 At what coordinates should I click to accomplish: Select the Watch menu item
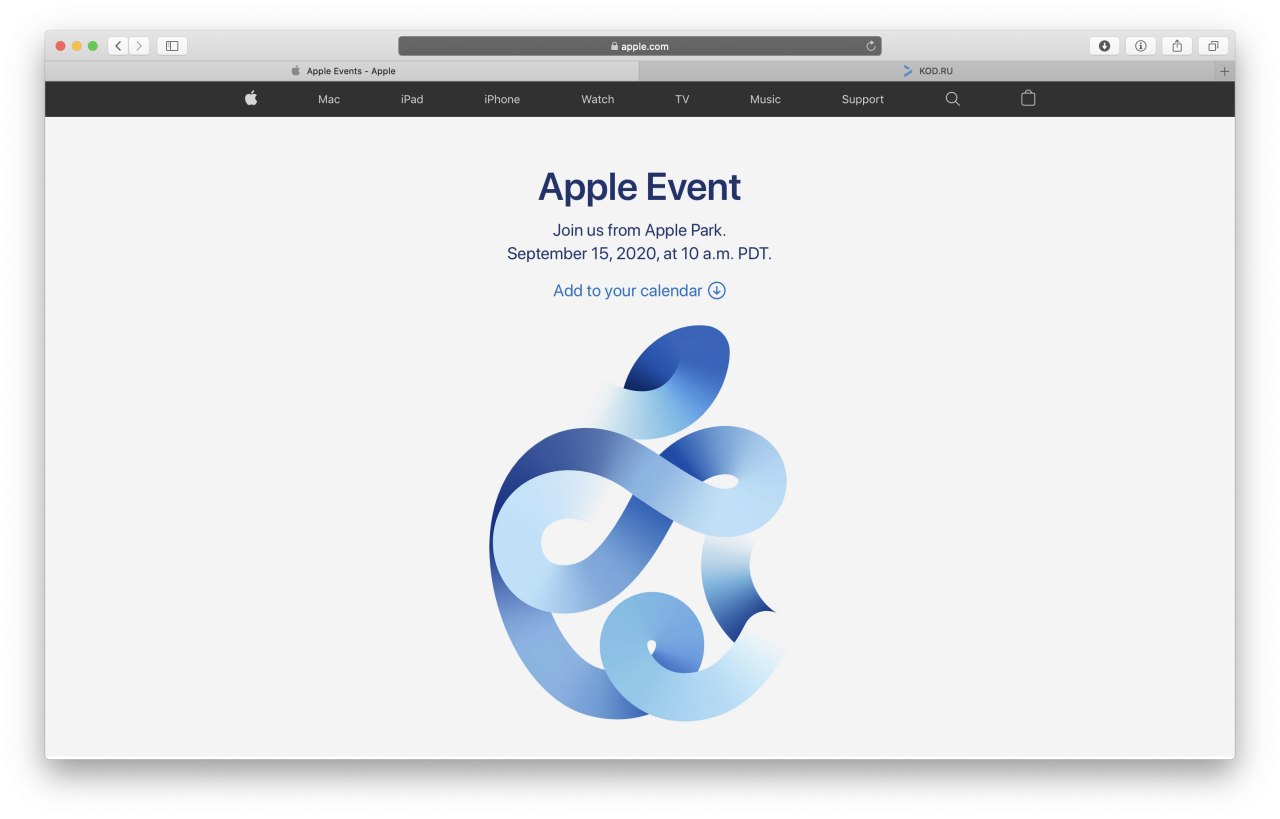[x=598, y=99]
